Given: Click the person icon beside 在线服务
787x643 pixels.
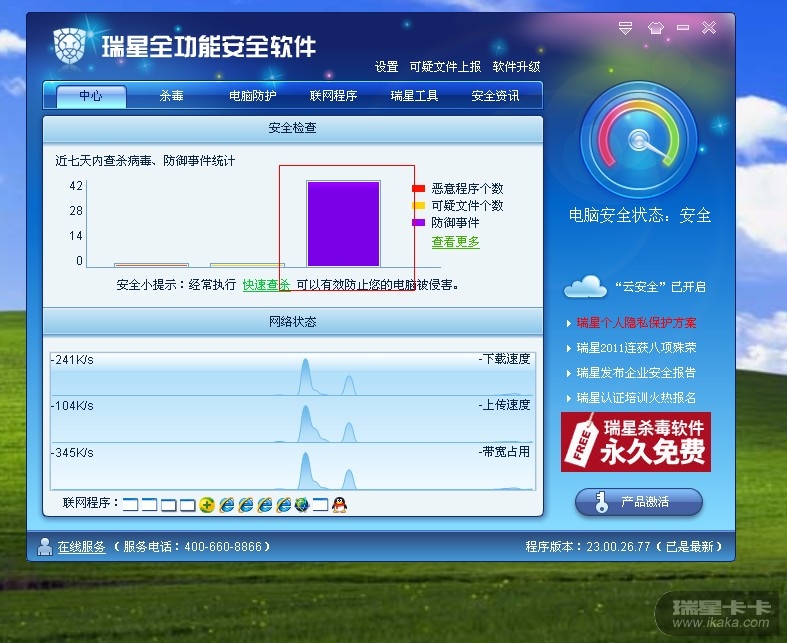Looking at the screenshot, I should pyautogui.click(x=45, y=547).
